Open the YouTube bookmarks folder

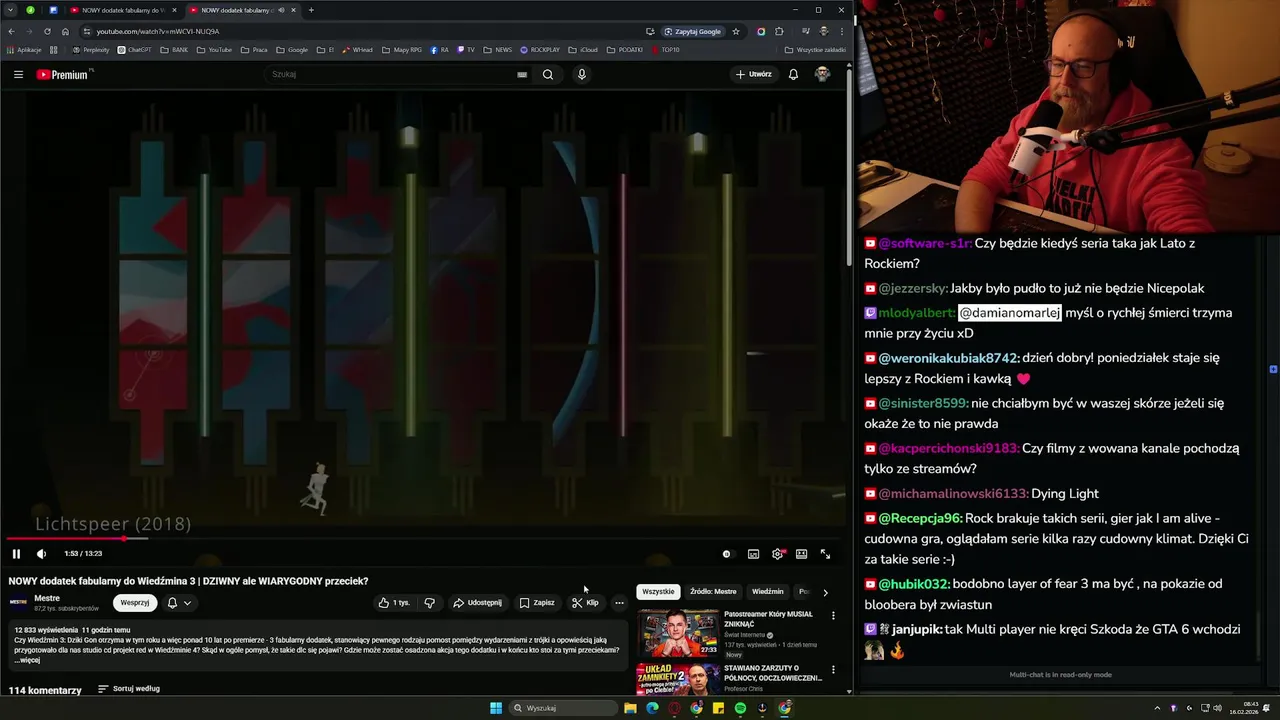214,49
